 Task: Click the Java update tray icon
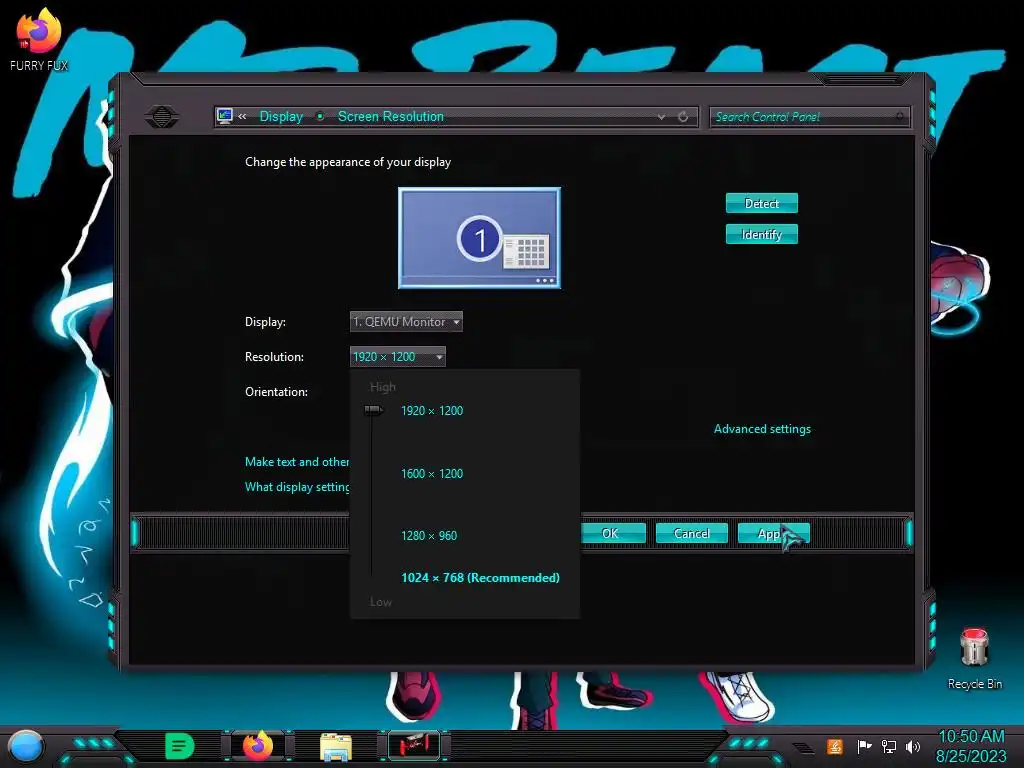(835, 746)
